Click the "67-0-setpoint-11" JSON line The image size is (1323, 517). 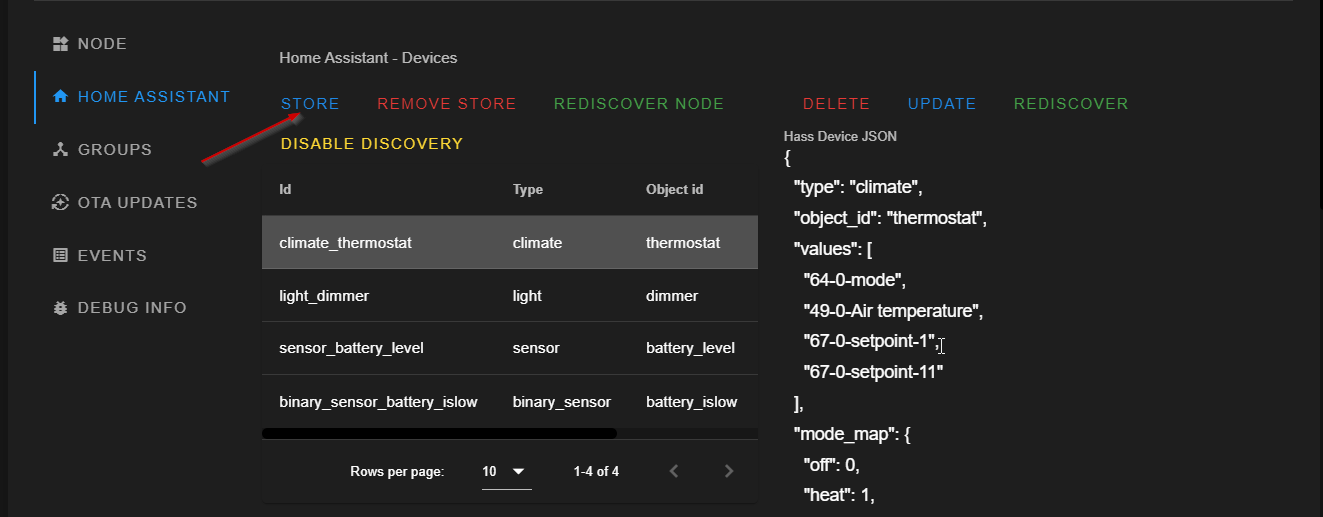(874, 372)
